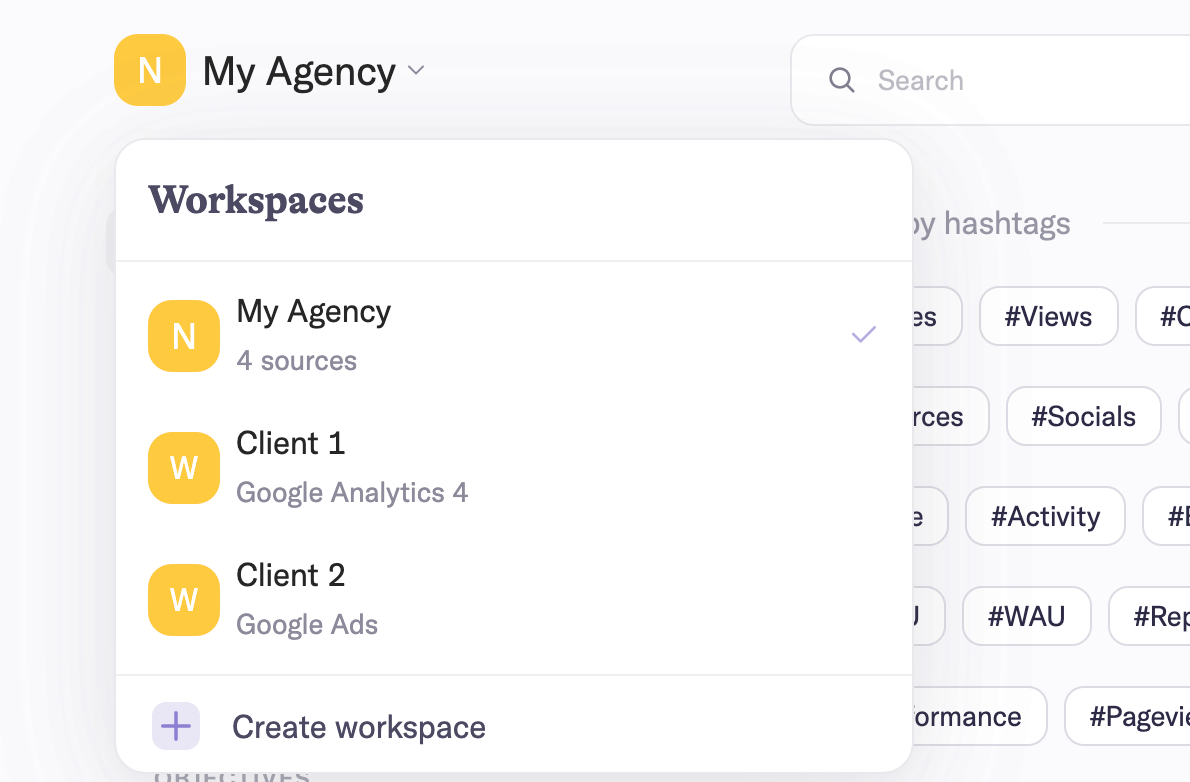
Task: Select the #Activity hashtag
Action: coord(1045,516)
